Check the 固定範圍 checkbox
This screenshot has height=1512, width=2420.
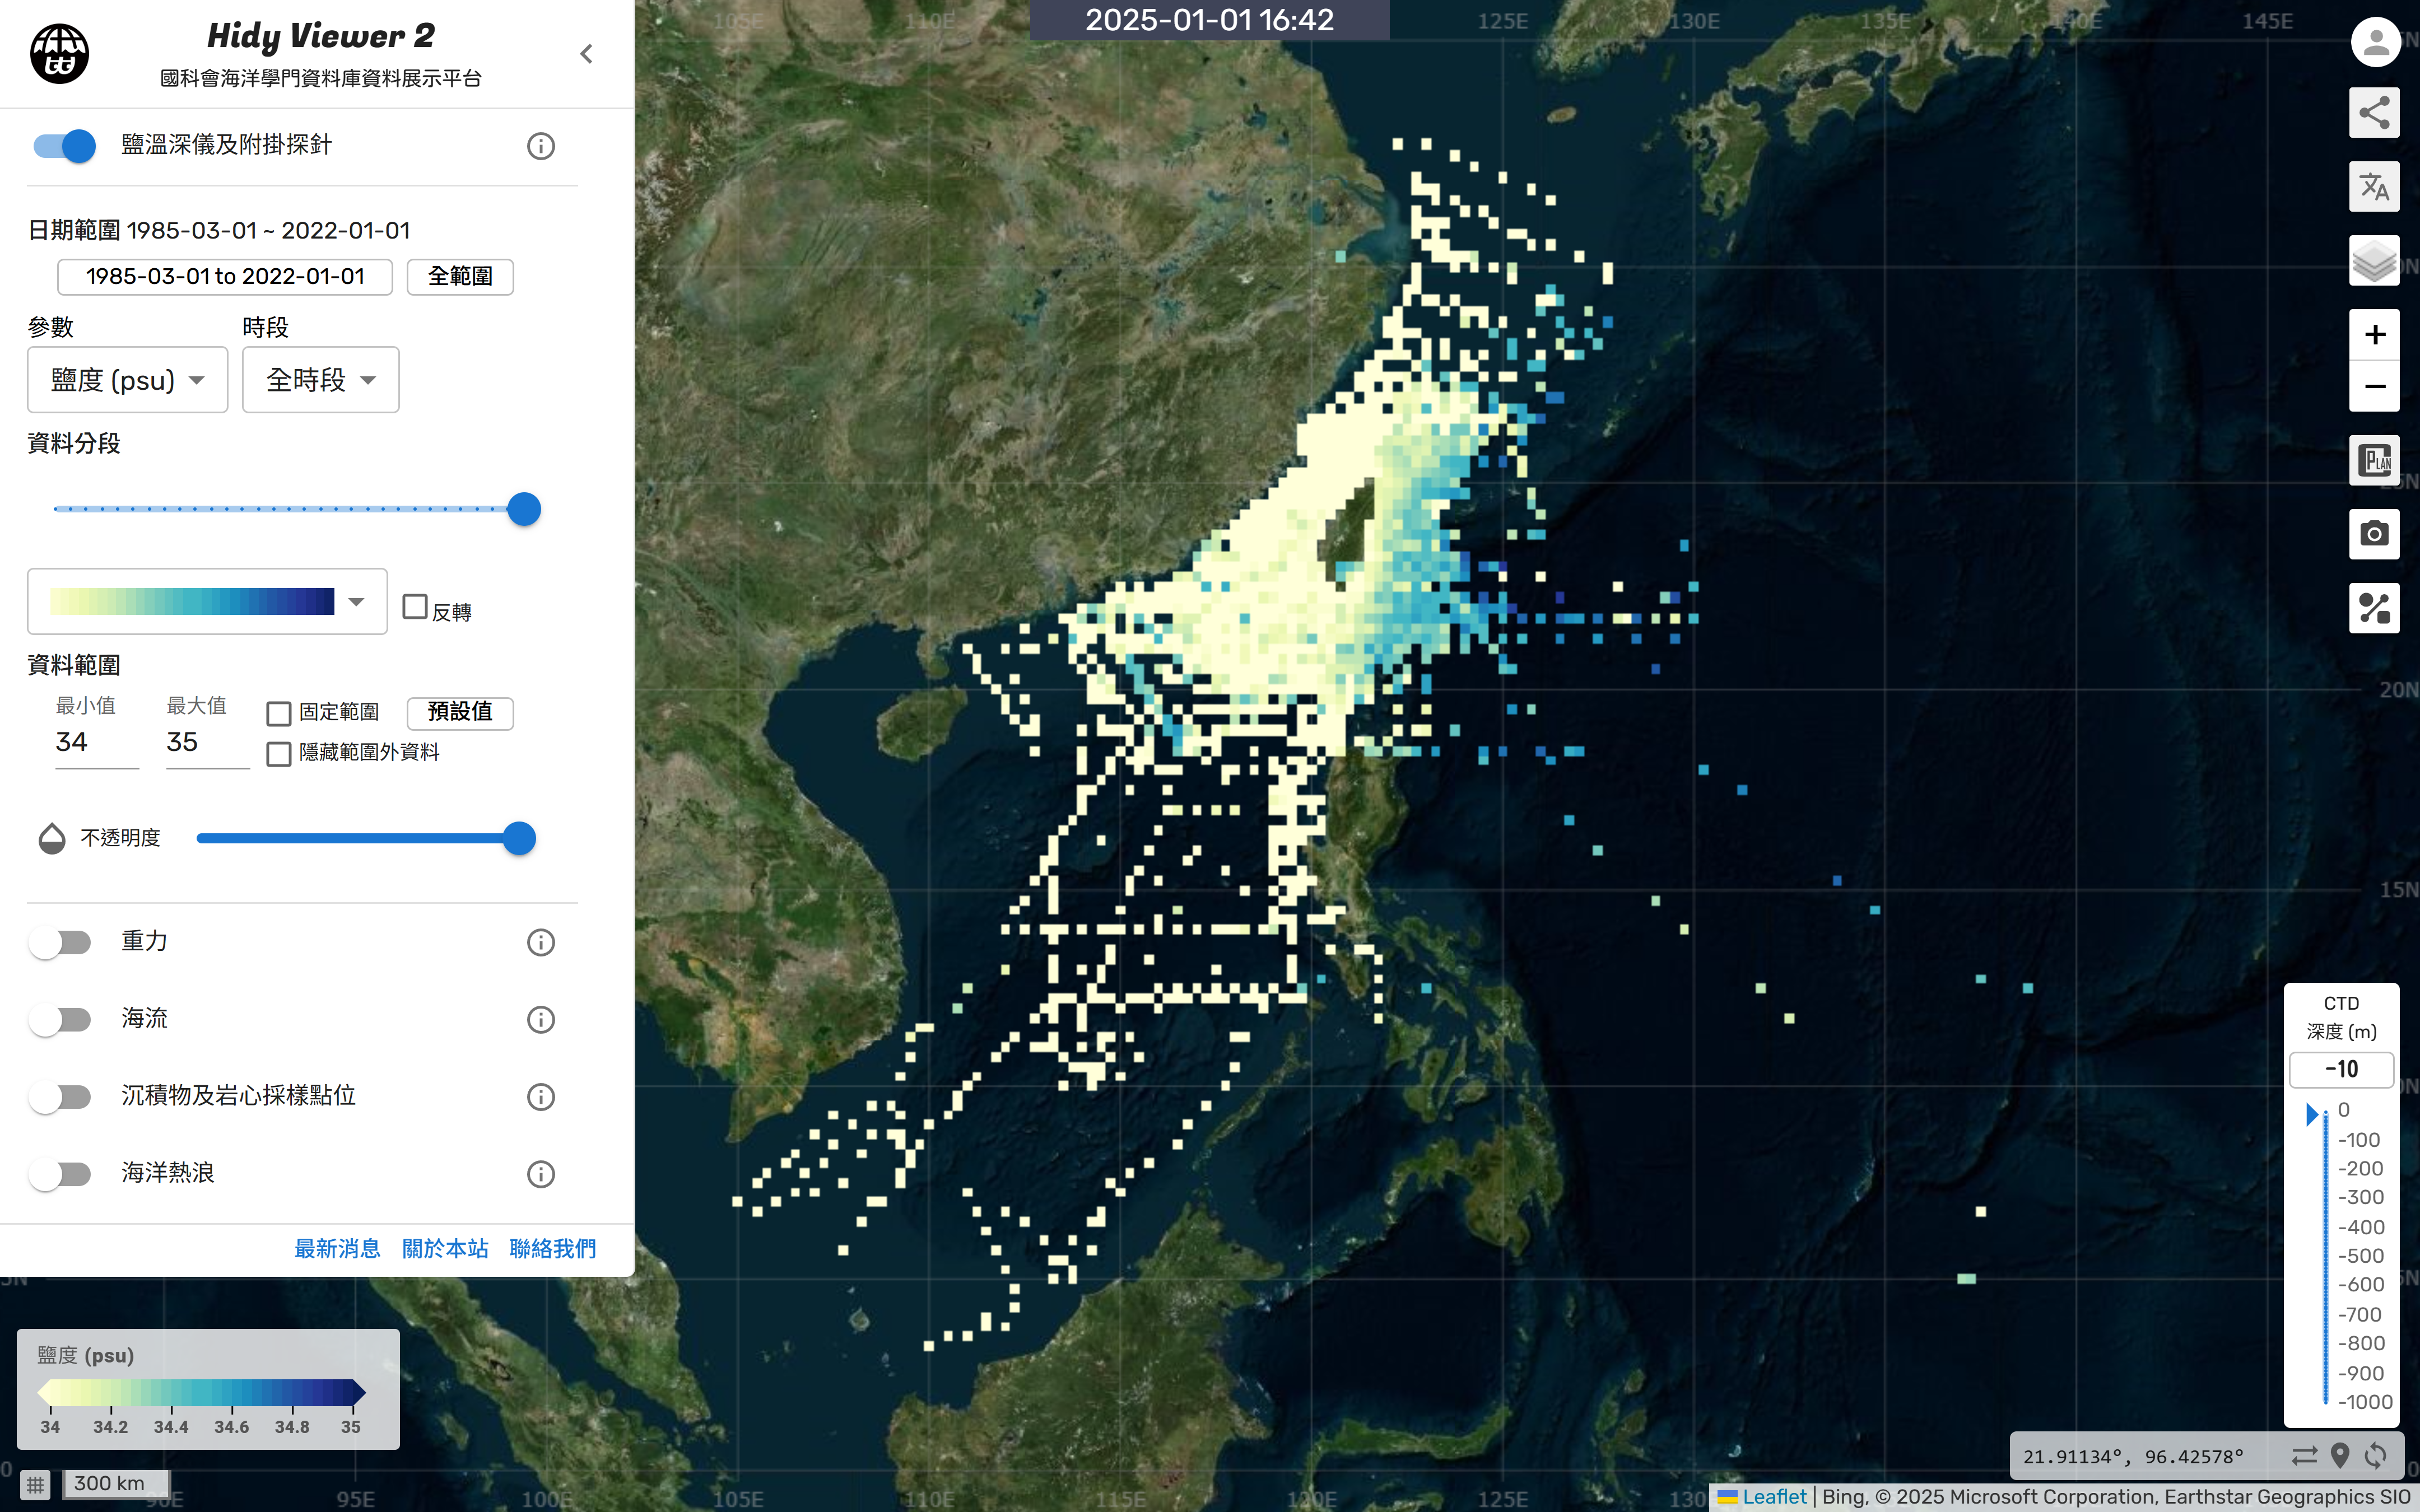pyautogui.click(x=279, y=713)
